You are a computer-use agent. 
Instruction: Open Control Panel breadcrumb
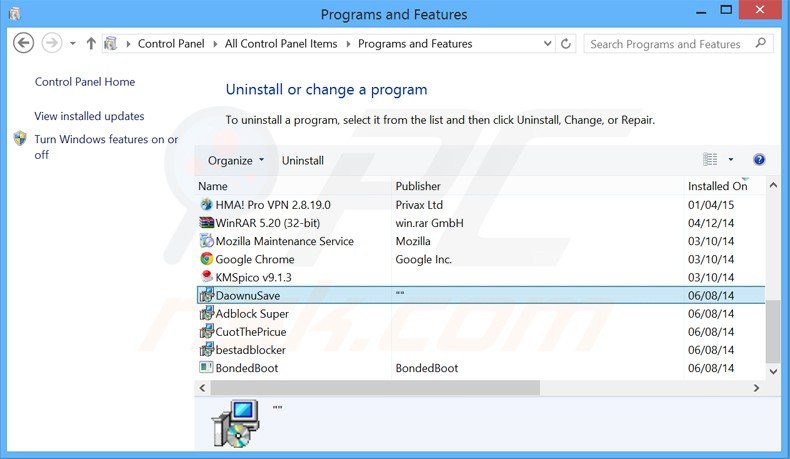[x=171, y=44]
